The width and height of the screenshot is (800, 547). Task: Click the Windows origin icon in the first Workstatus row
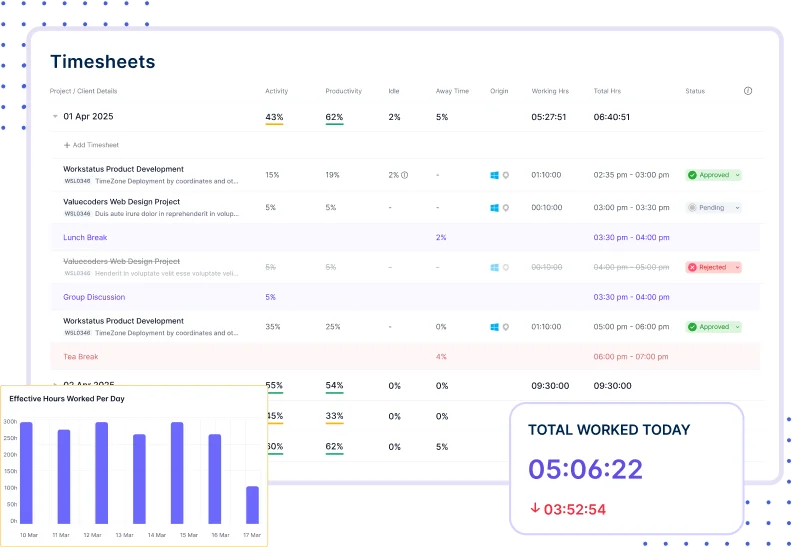point(494,175)
